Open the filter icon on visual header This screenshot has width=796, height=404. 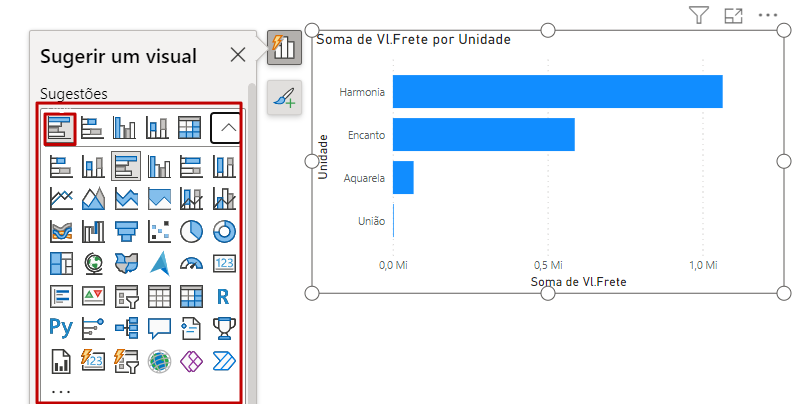pos(699,15)
